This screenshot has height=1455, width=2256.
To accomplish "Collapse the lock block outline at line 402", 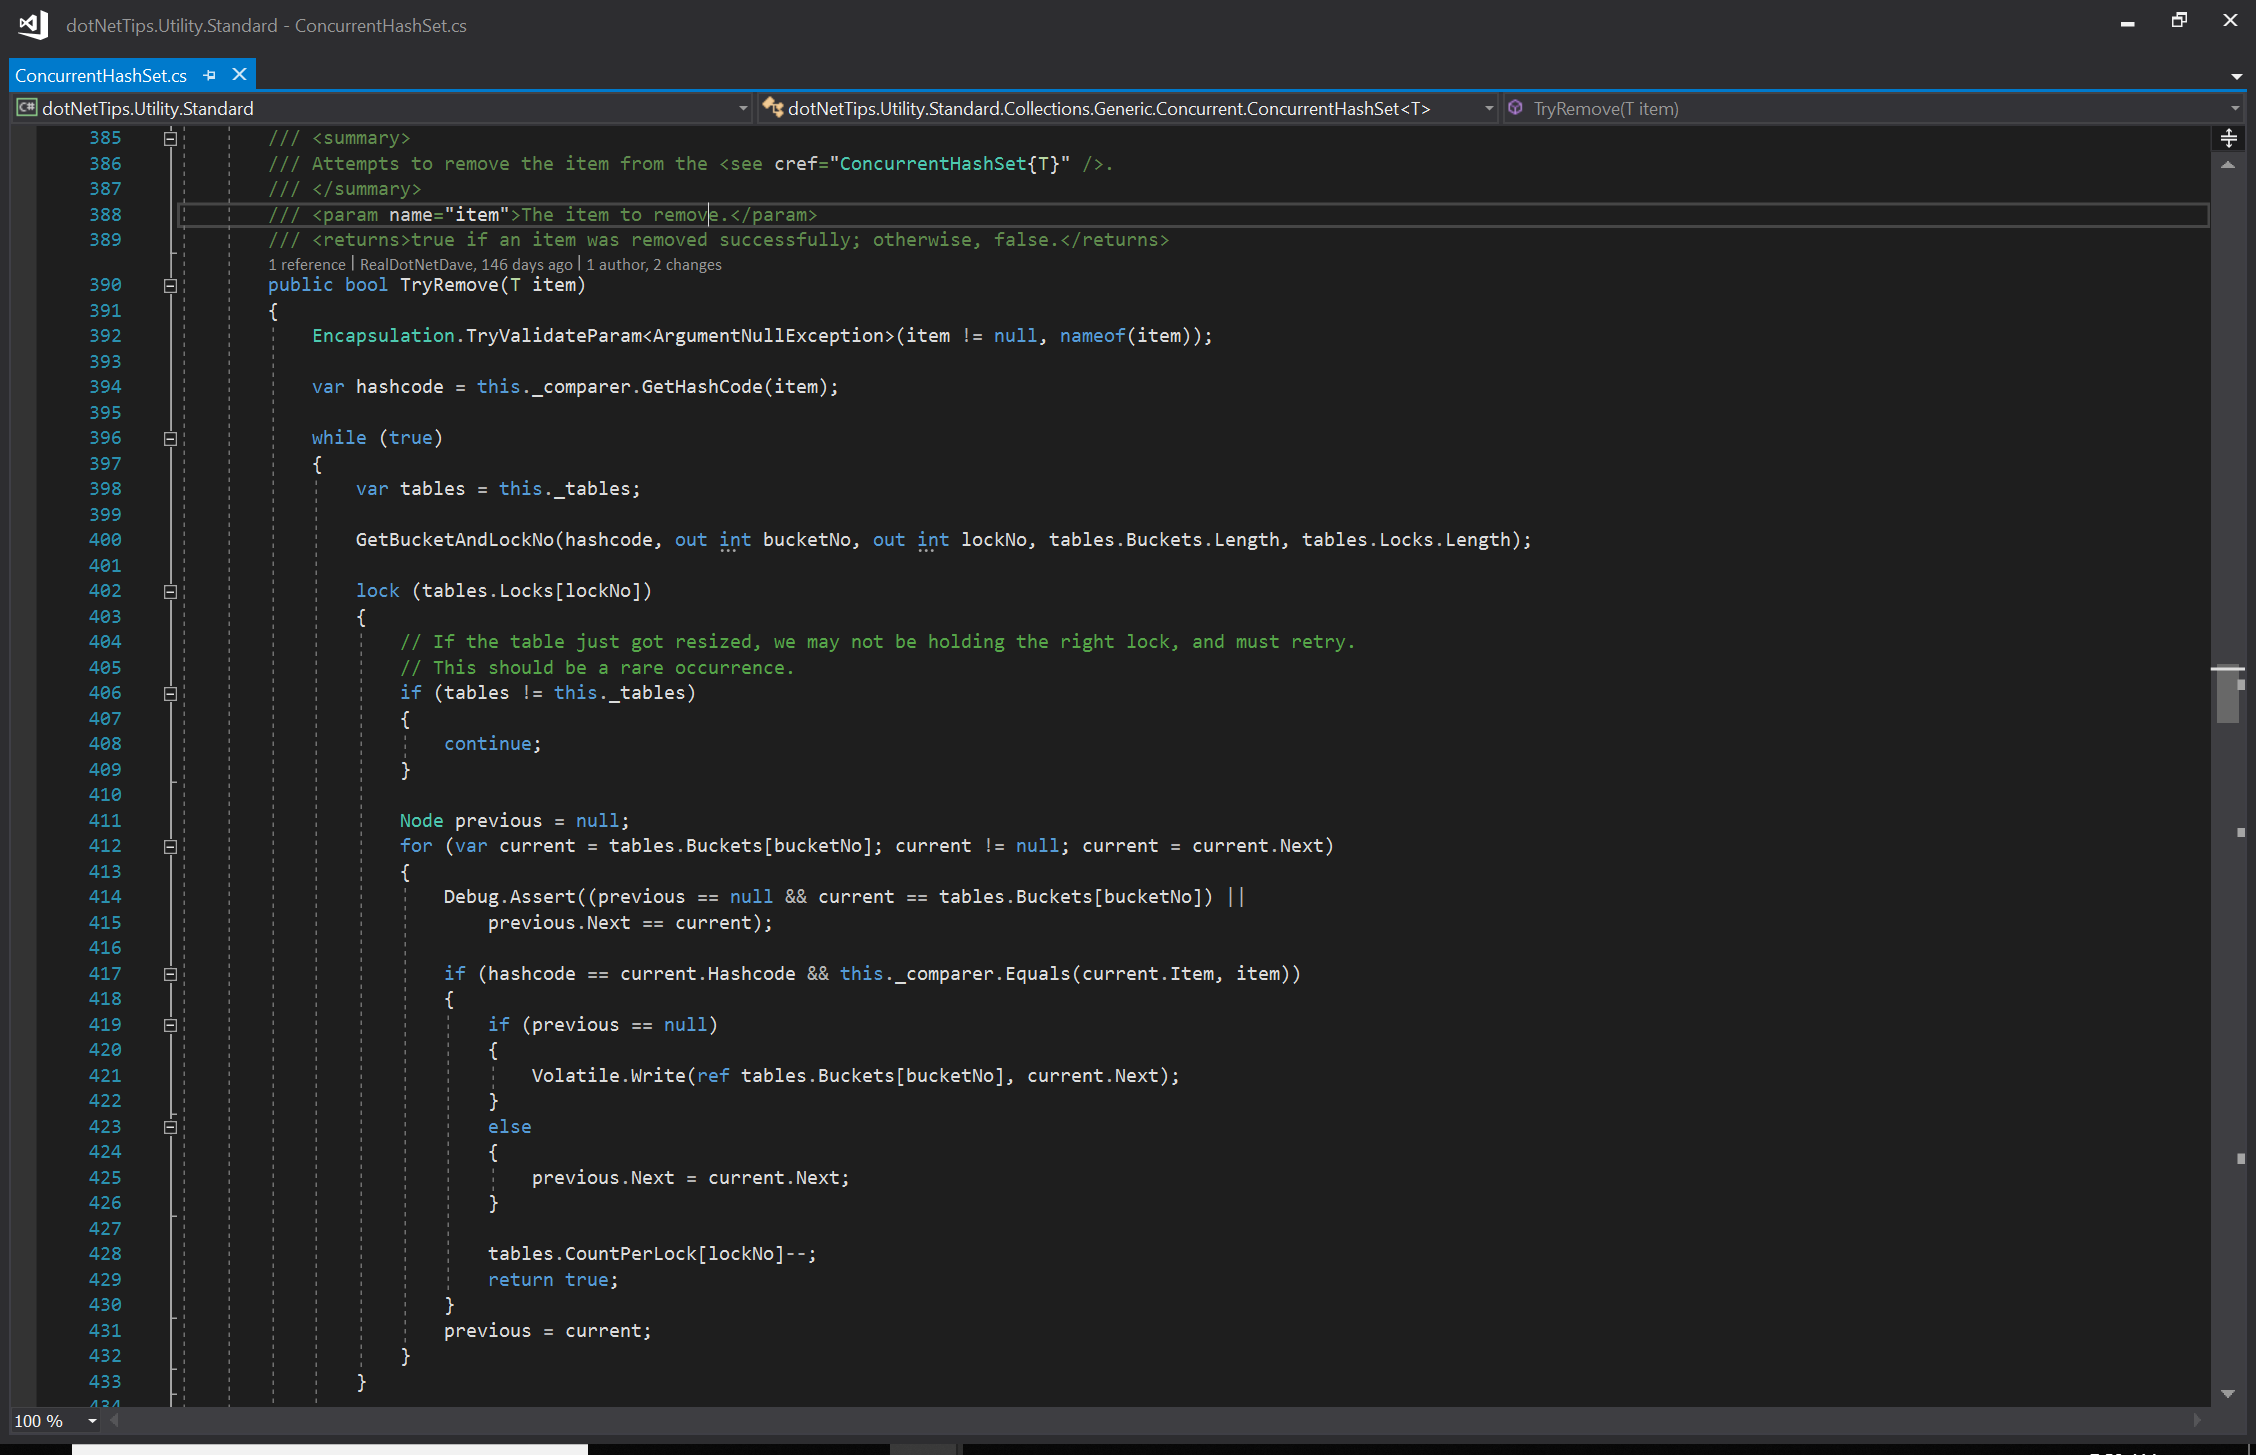I will pyautogui.click(x=170, y=591).
